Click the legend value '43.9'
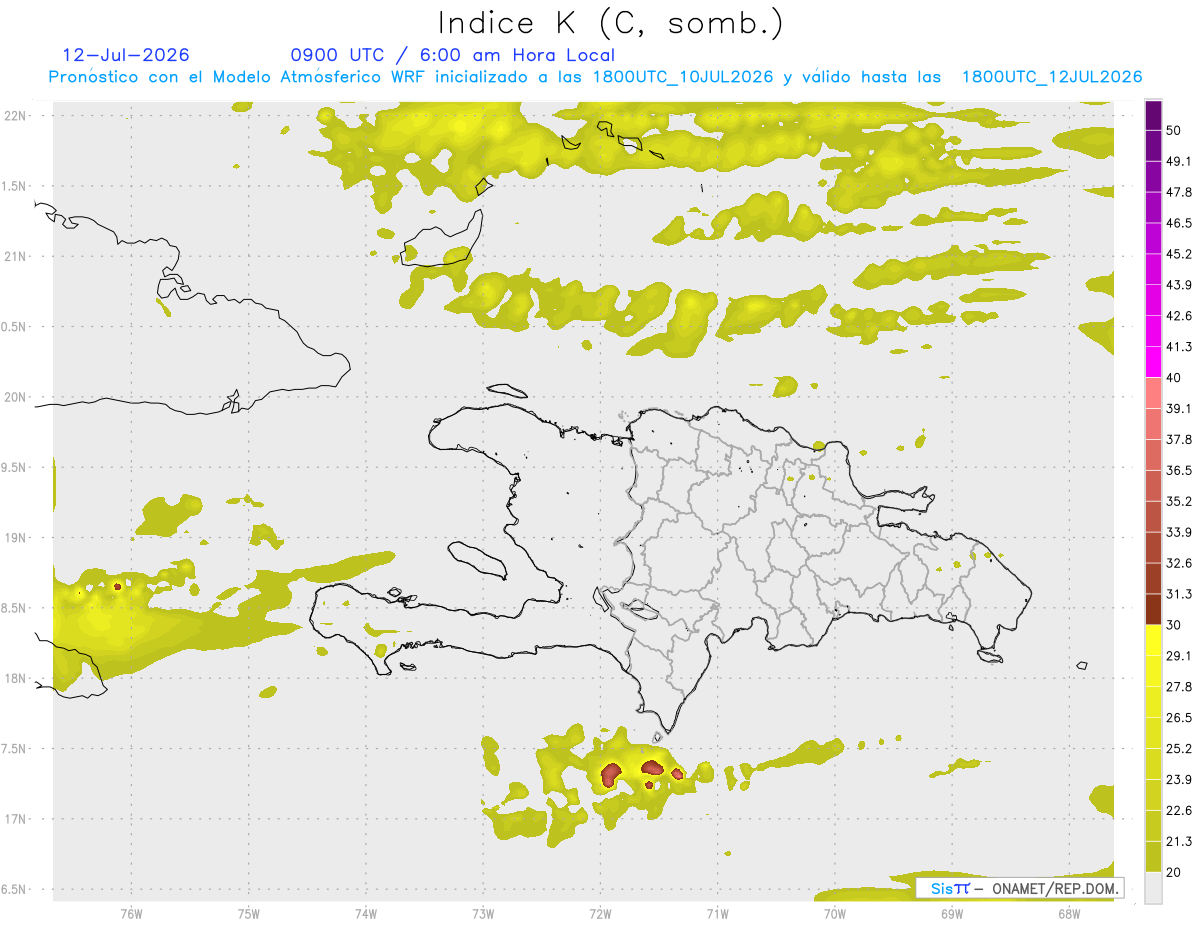1200x927 pixels. (x=1179, y=285)
